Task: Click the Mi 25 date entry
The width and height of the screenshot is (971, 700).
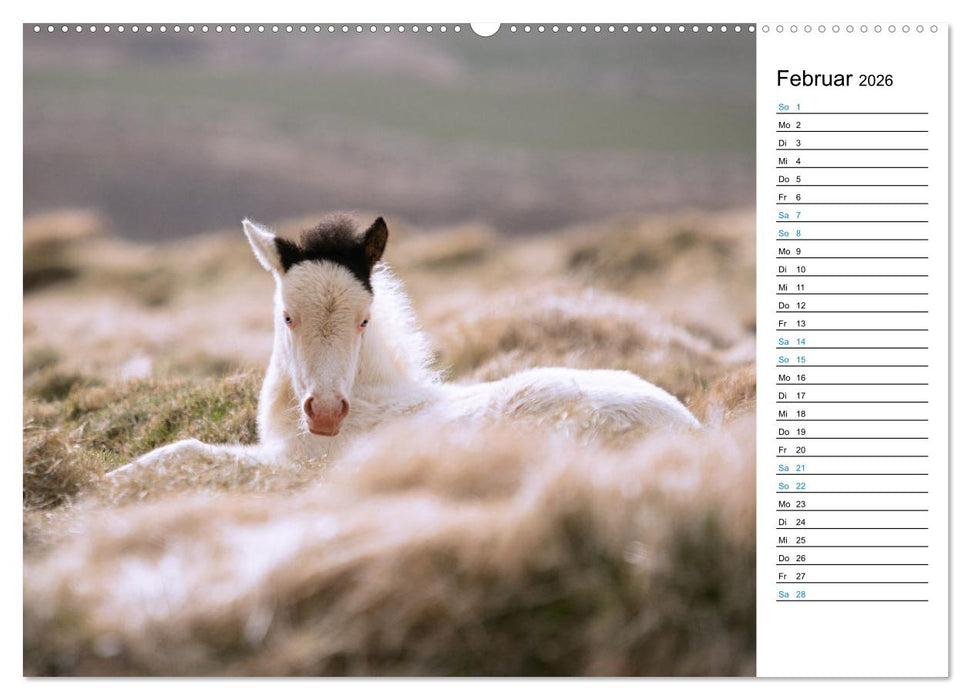Action: tap(790, 540)
